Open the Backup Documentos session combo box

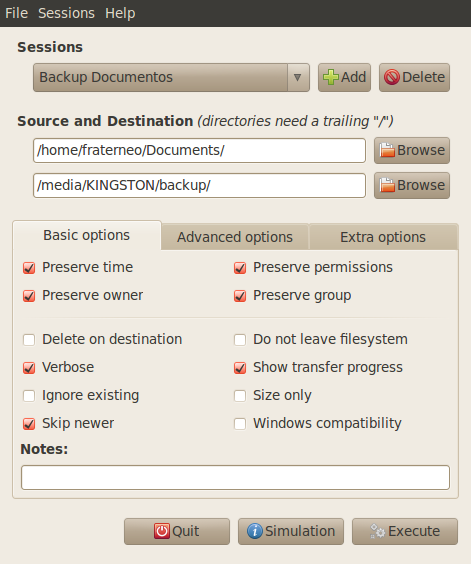click(x=171, y=77)
